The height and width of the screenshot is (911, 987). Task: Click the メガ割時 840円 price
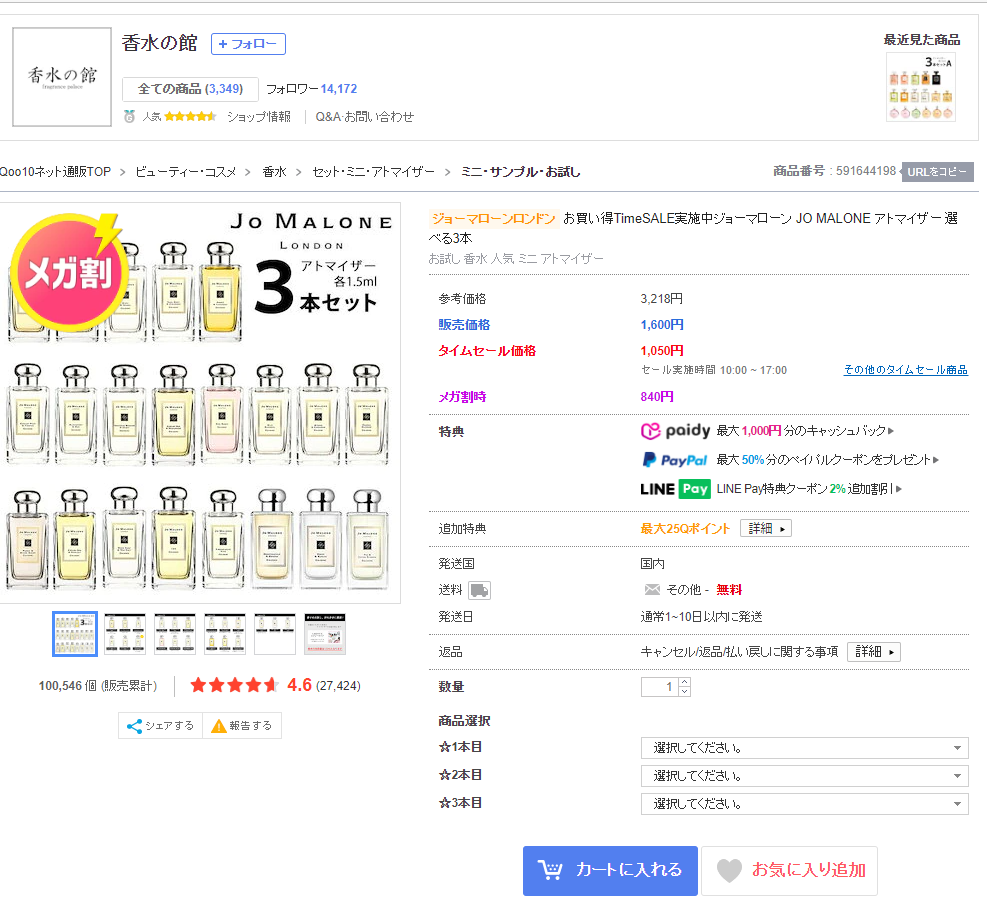pyautogui.click(x=657, y=397)
